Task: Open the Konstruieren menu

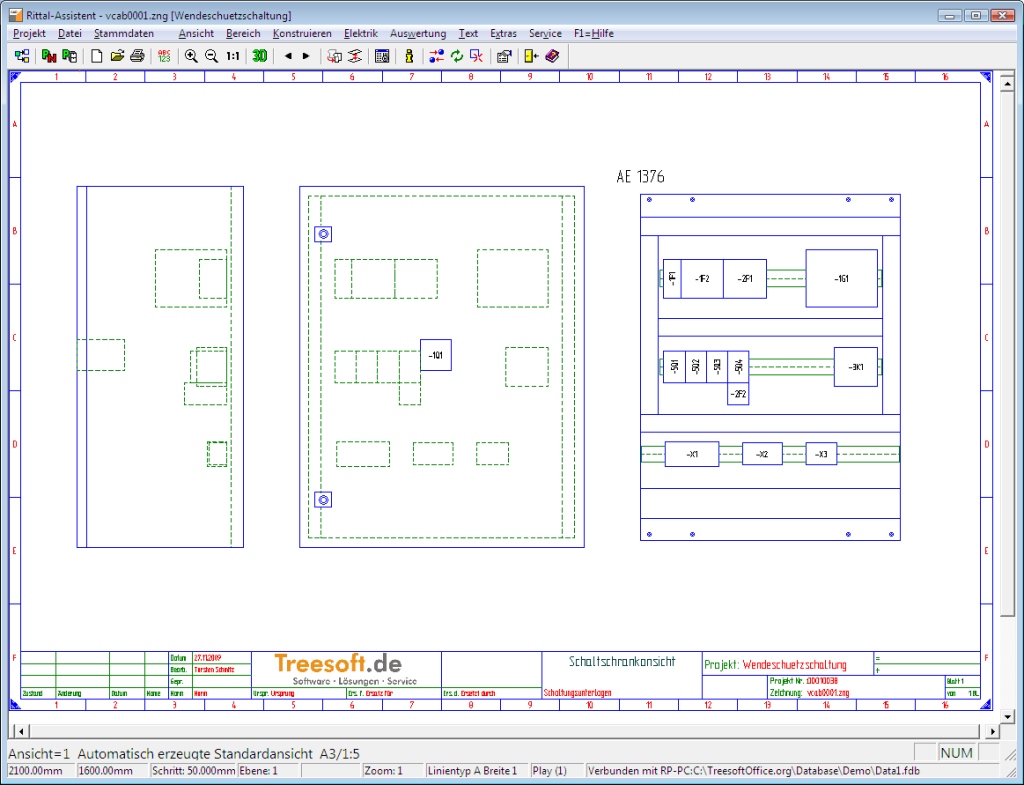Action: (302, 33)
